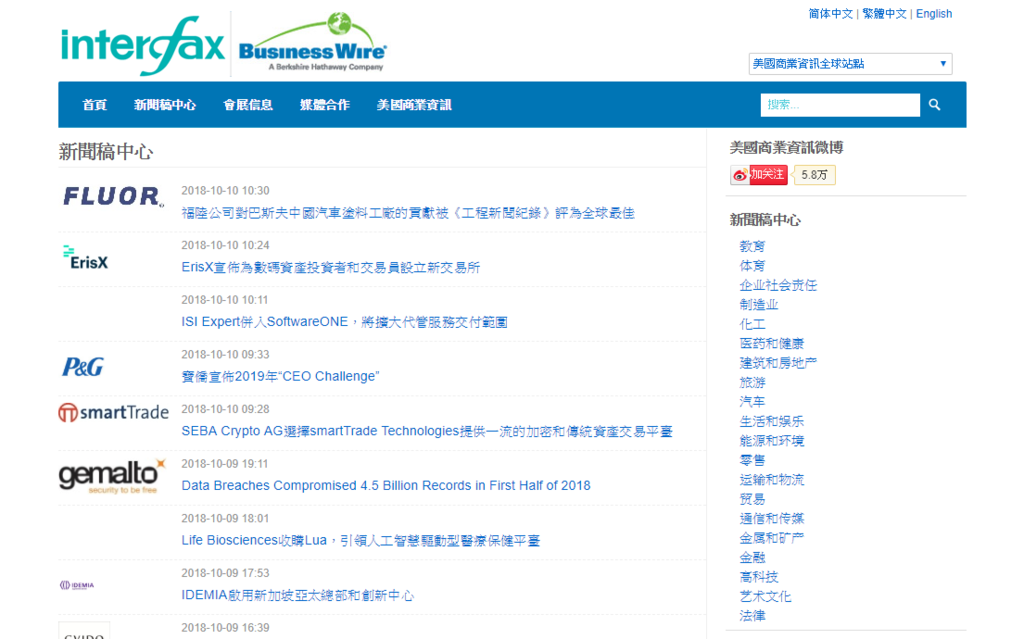The image size is (1024, 639).
Task: Select the 旅游 category
Action: tap(752, 382)
